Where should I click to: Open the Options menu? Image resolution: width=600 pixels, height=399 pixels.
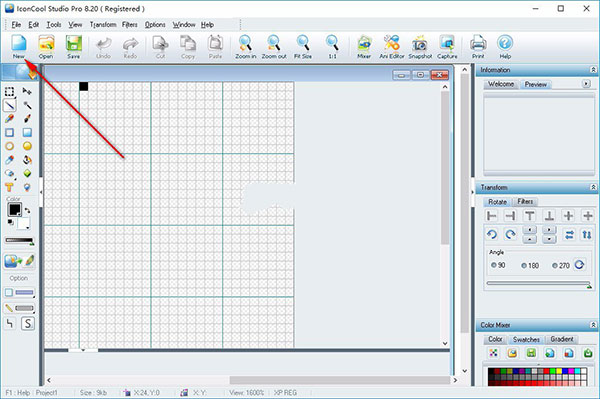point(155,25)
